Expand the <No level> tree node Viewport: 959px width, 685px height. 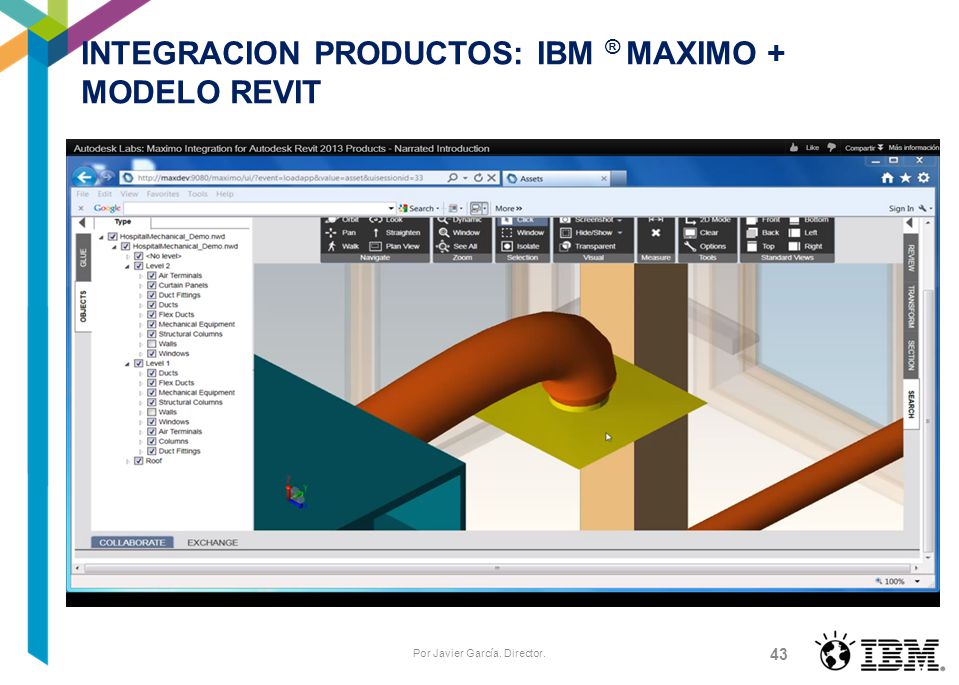(127, 257)
